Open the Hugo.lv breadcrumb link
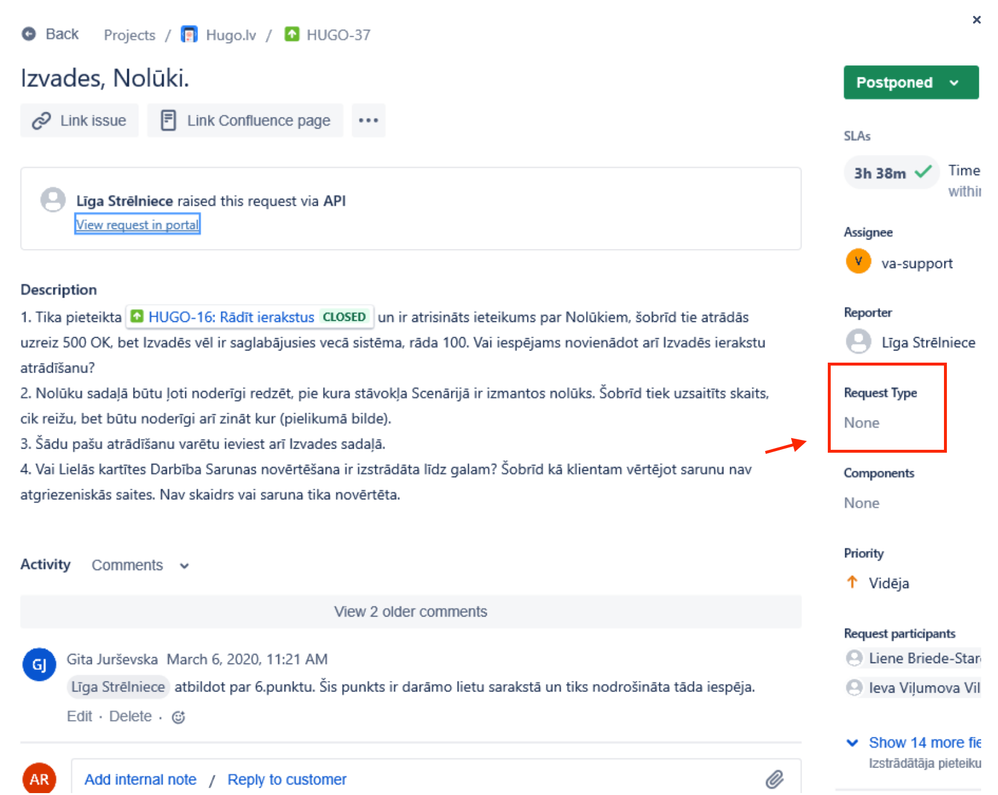This screenshot has width=998, height=795. pyautogui.click(x=231, y=35)
